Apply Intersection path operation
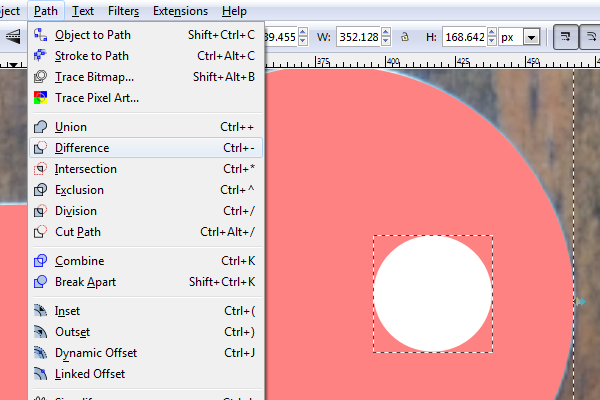 pos(146,169)
